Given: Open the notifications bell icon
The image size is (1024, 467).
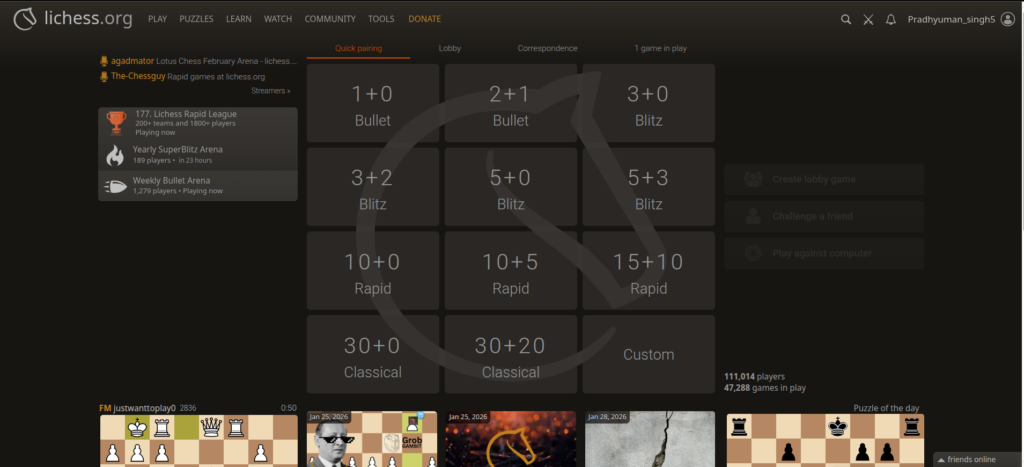Looking at the screenshot, I should click(890, 20).
